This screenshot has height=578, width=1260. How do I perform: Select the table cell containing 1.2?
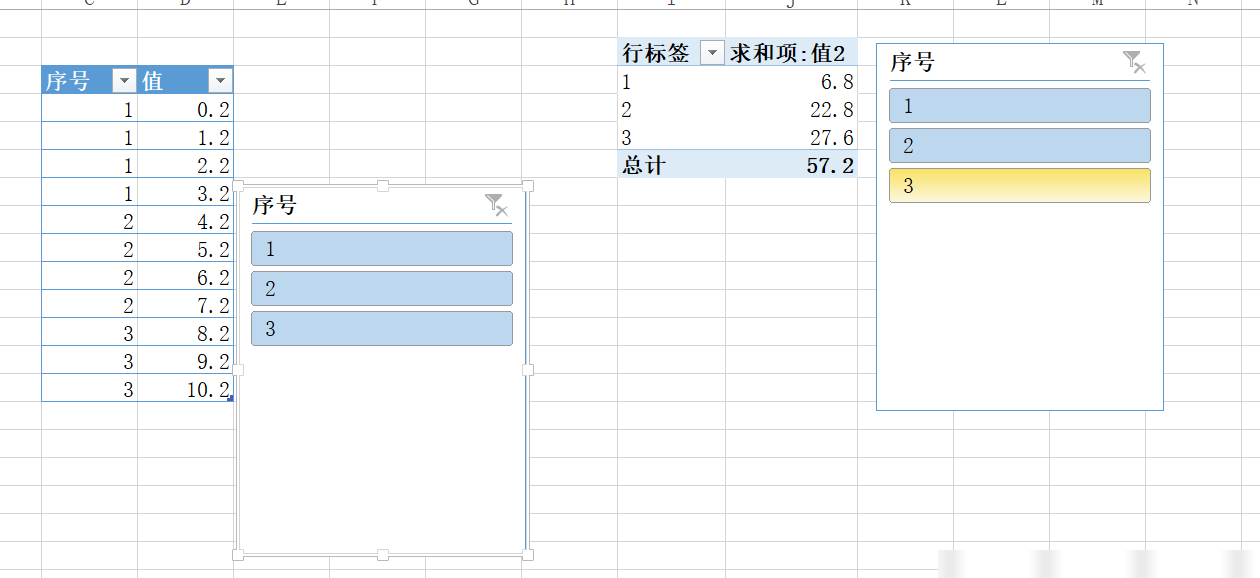click(x=185, y=137)
